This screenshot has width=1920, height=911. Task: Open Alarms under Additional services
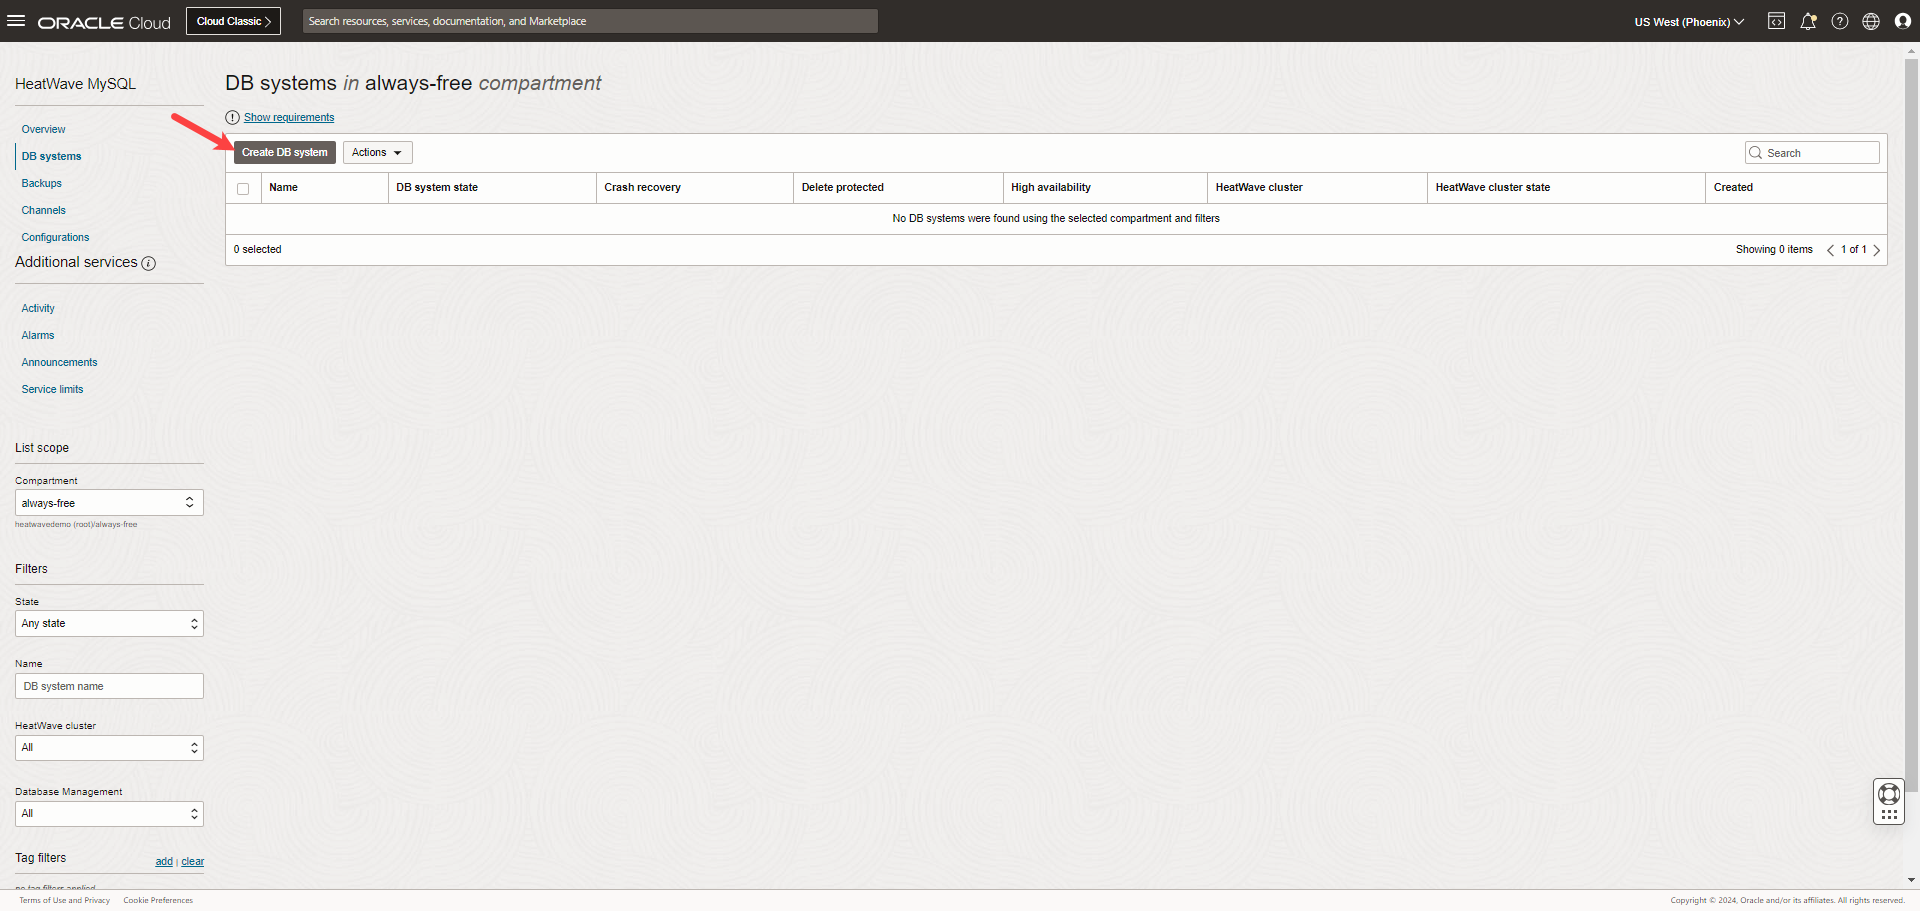click(38, 335)
